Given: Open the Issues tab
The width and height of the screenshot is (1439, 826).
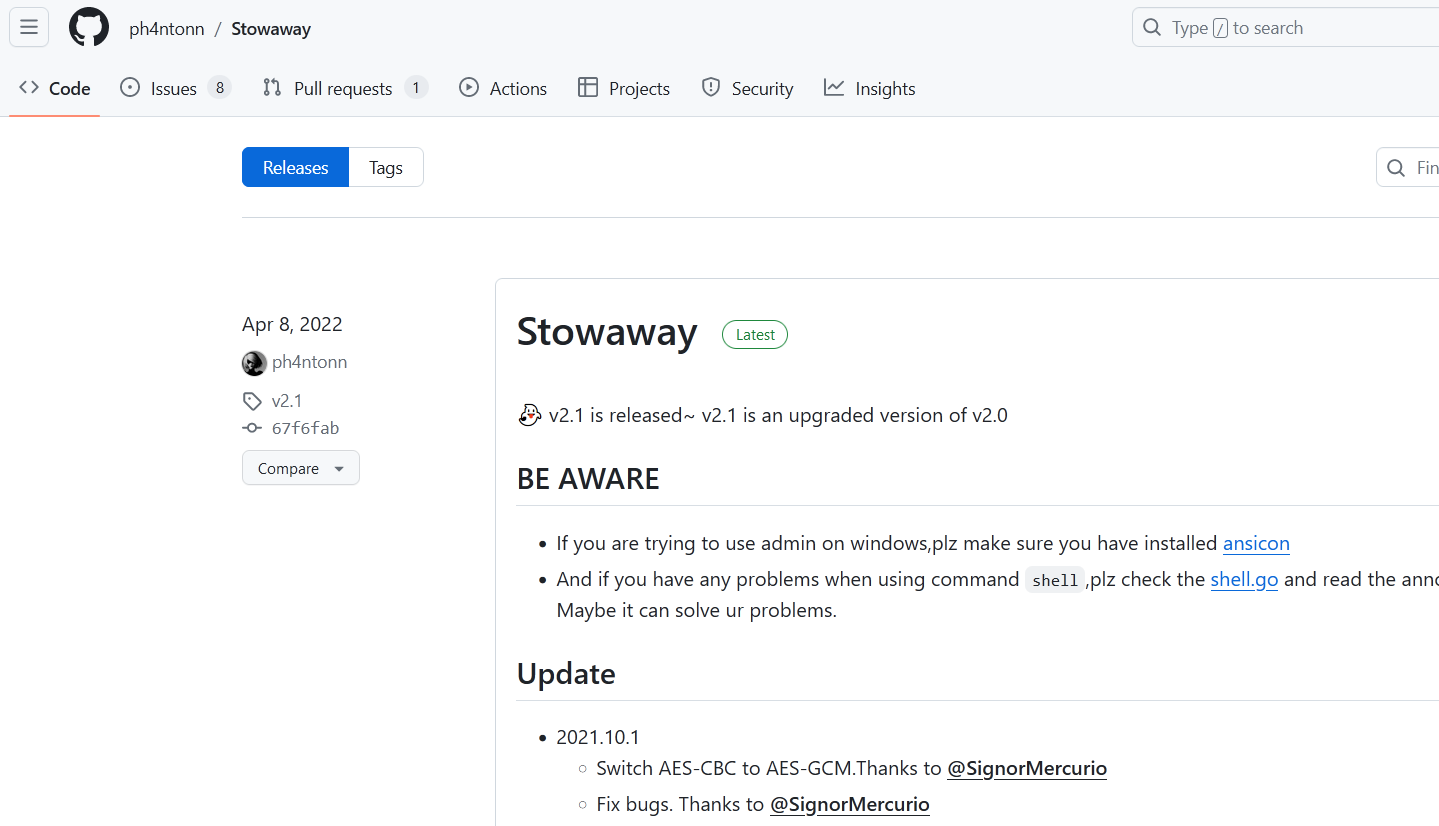Looking at the screenshot, I should [175, 88].
